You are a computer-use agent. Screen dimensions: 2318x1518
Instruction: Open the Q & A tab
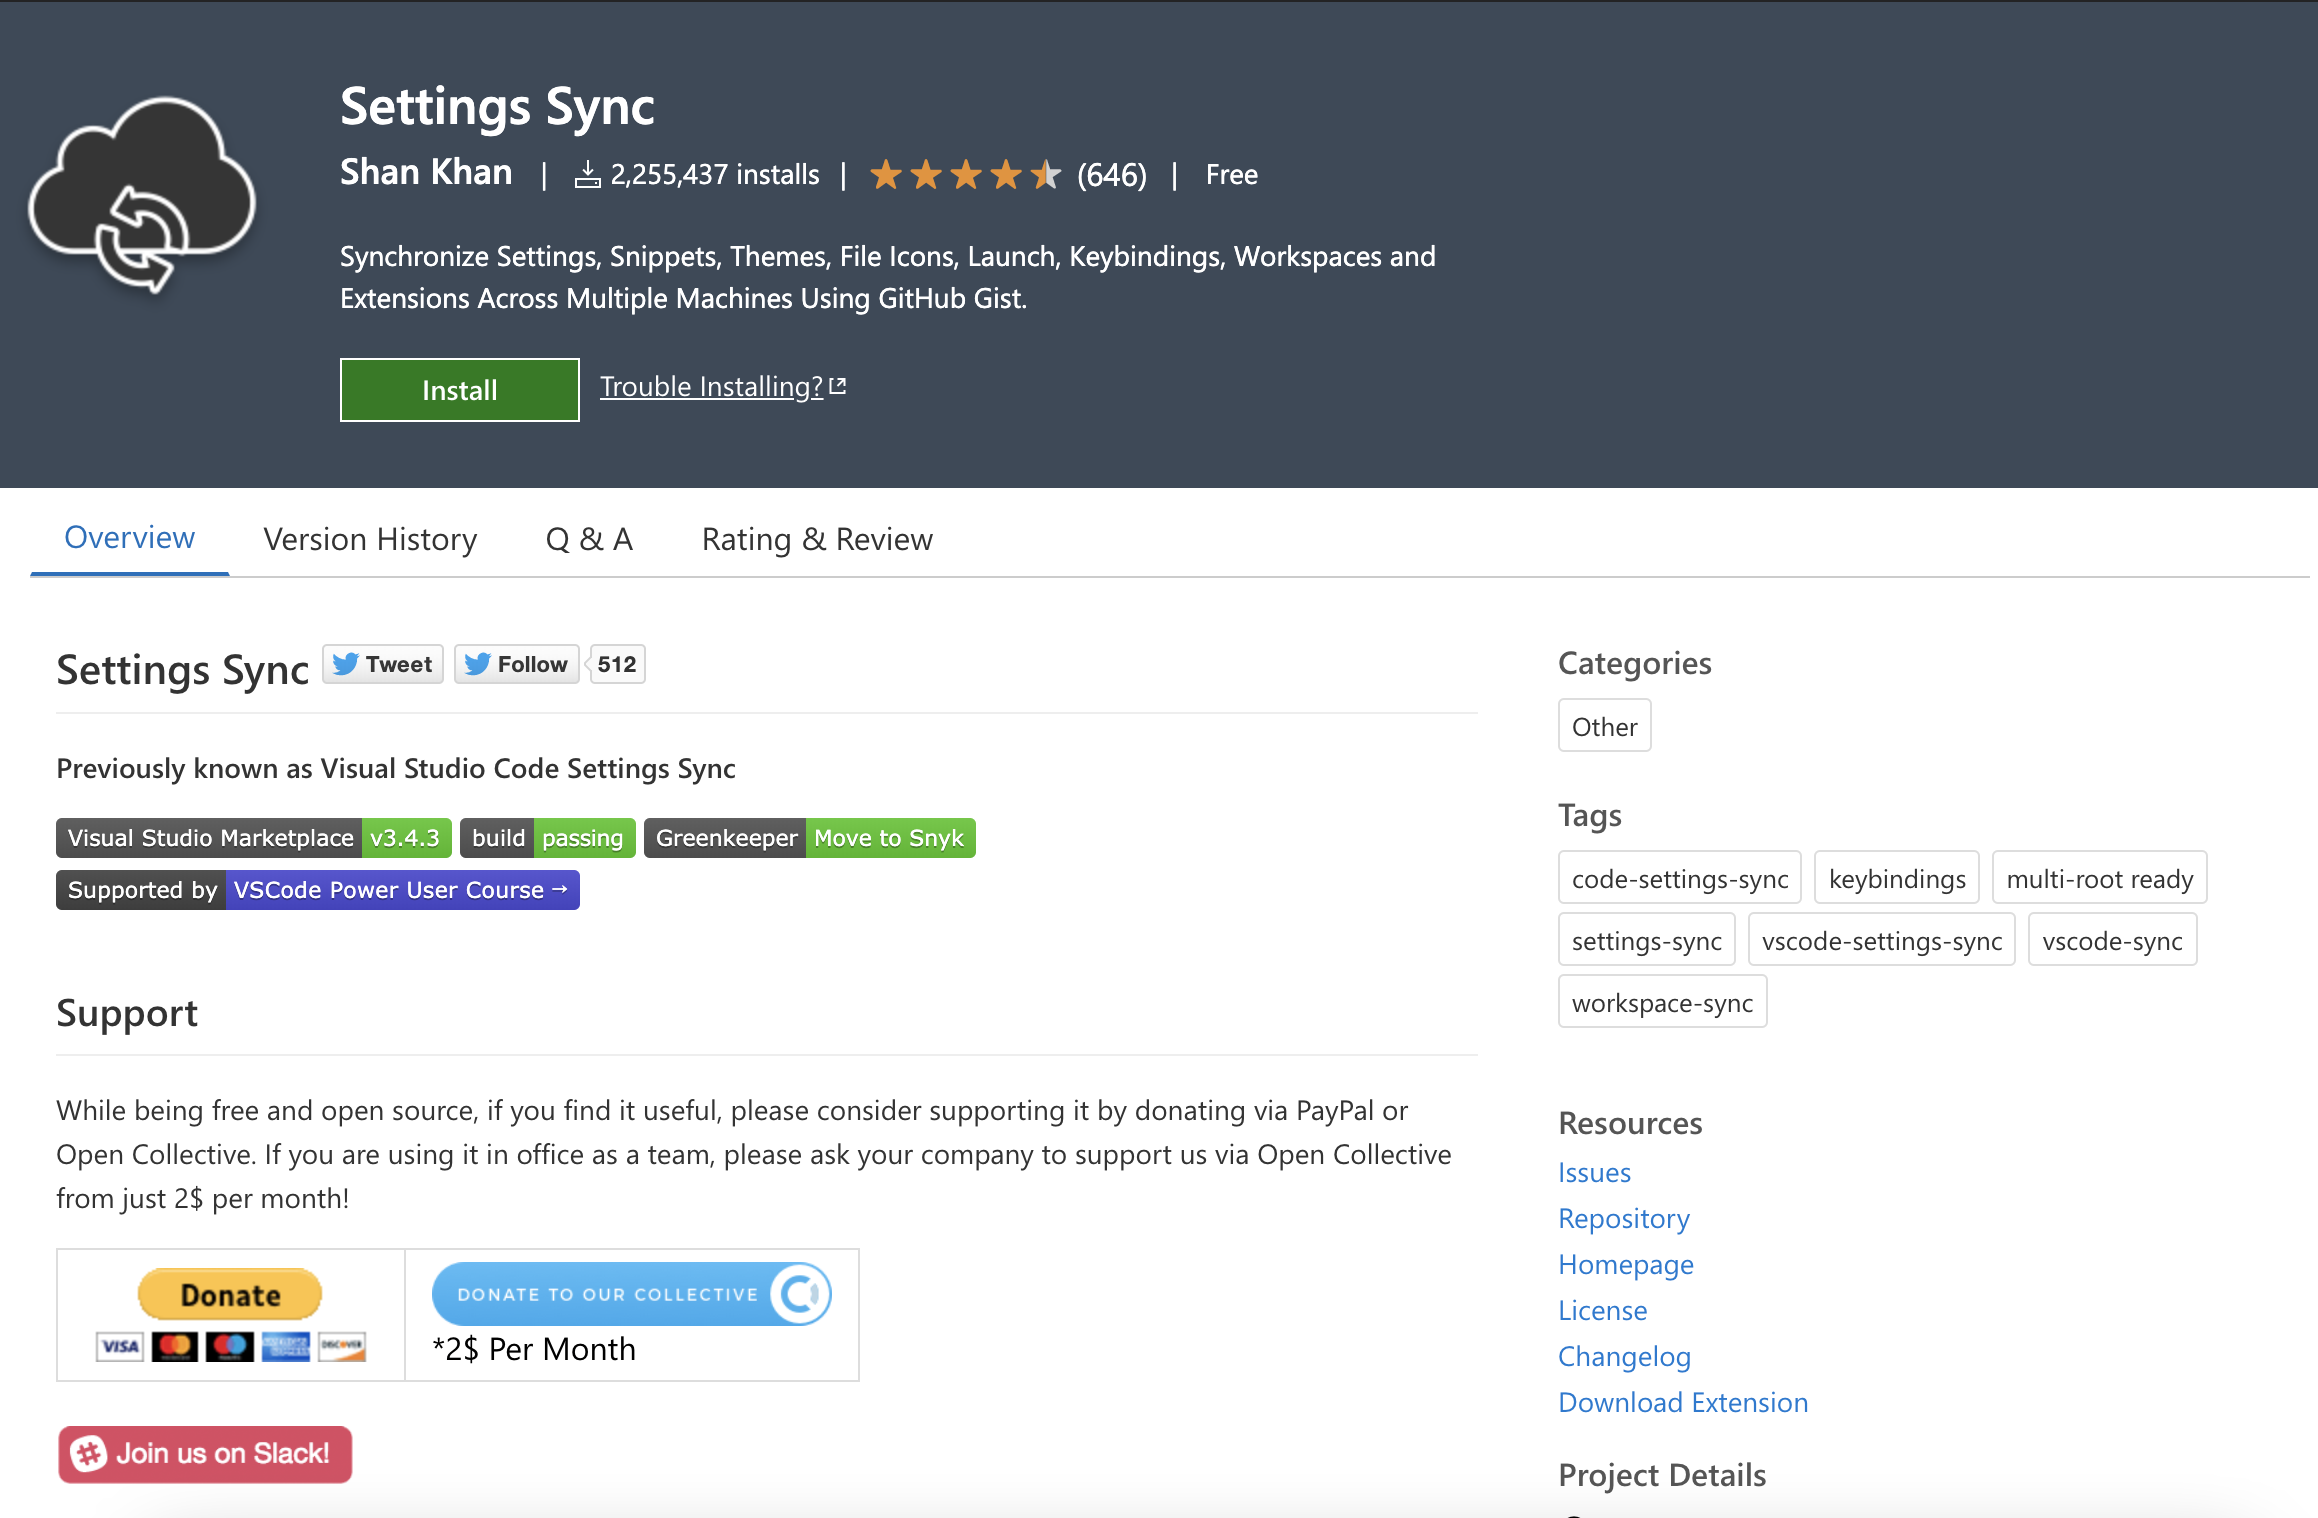coord(589,539)
